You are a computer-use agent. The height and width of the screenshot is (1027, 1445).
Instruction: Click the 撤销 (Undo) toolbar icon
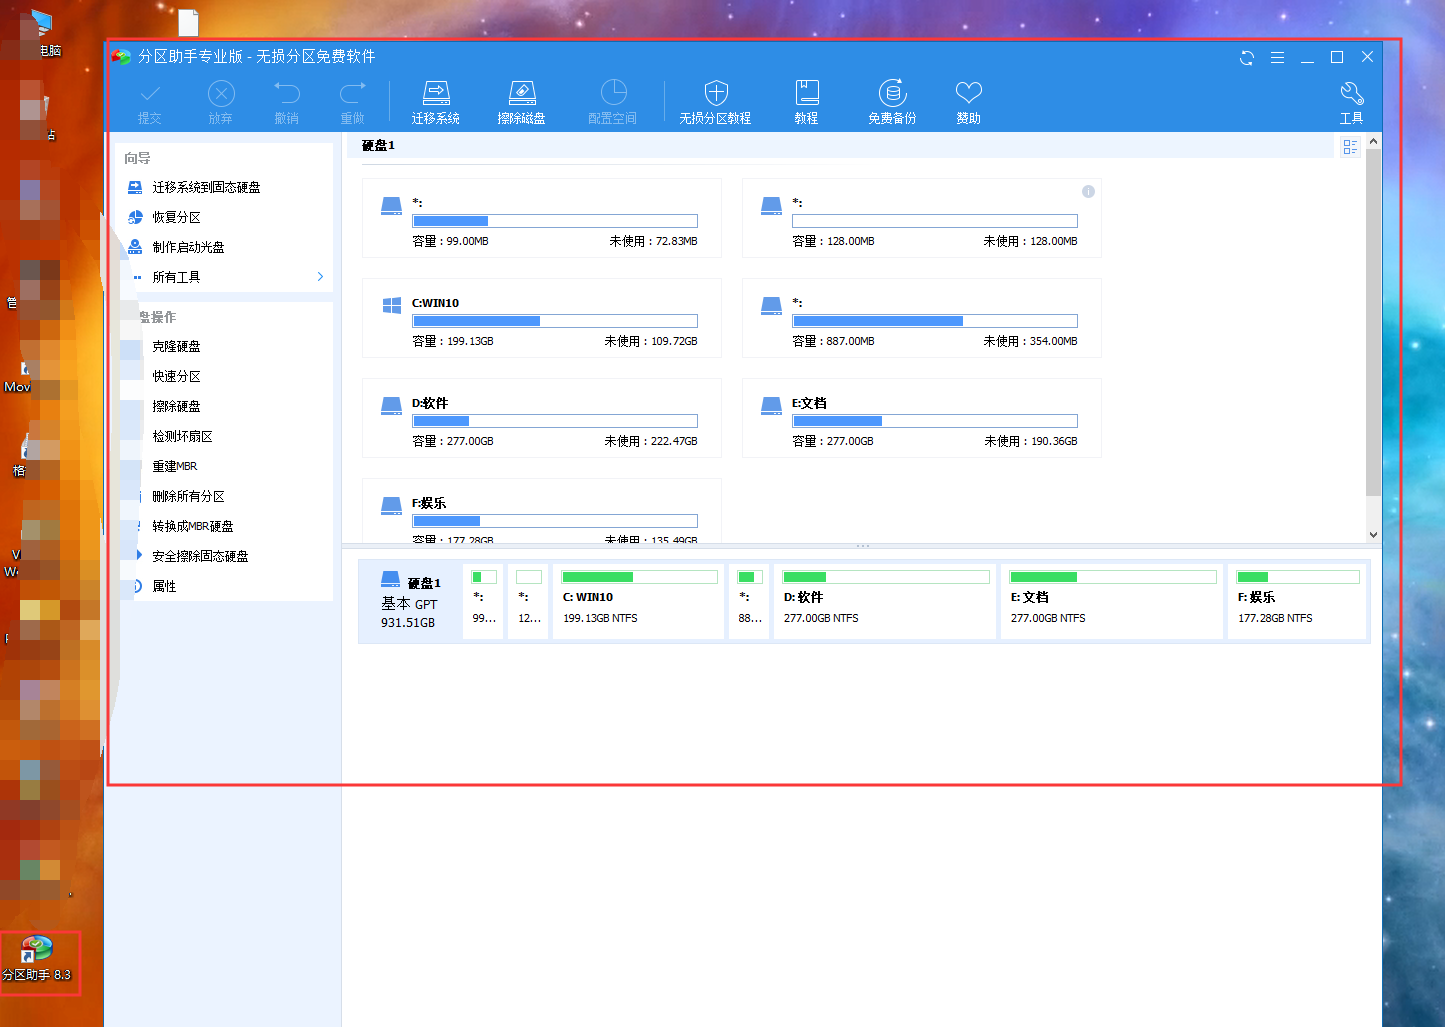tap(287, 102)
